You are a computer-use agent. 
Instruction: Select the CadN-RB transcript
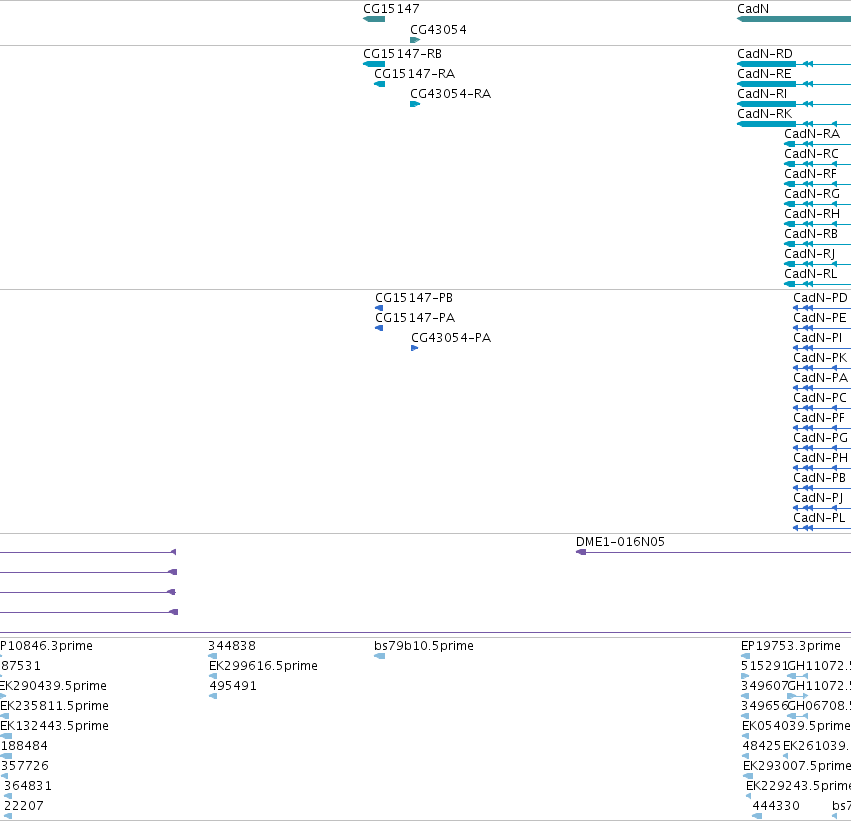(817, 244)
